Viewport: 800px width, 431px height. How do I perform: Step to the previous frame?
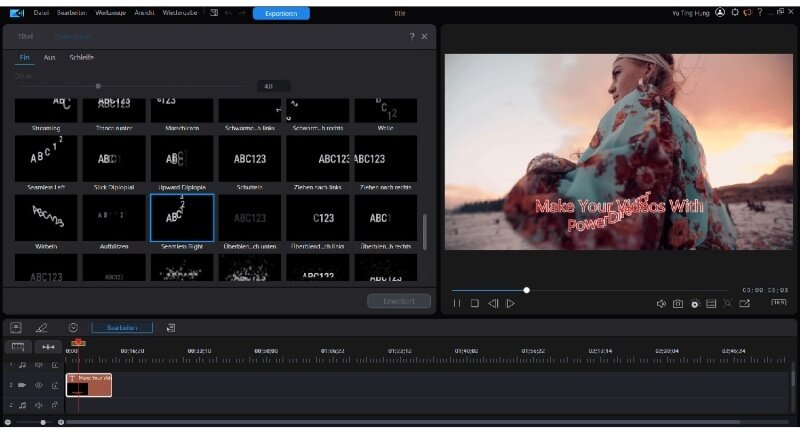(493, 303)
